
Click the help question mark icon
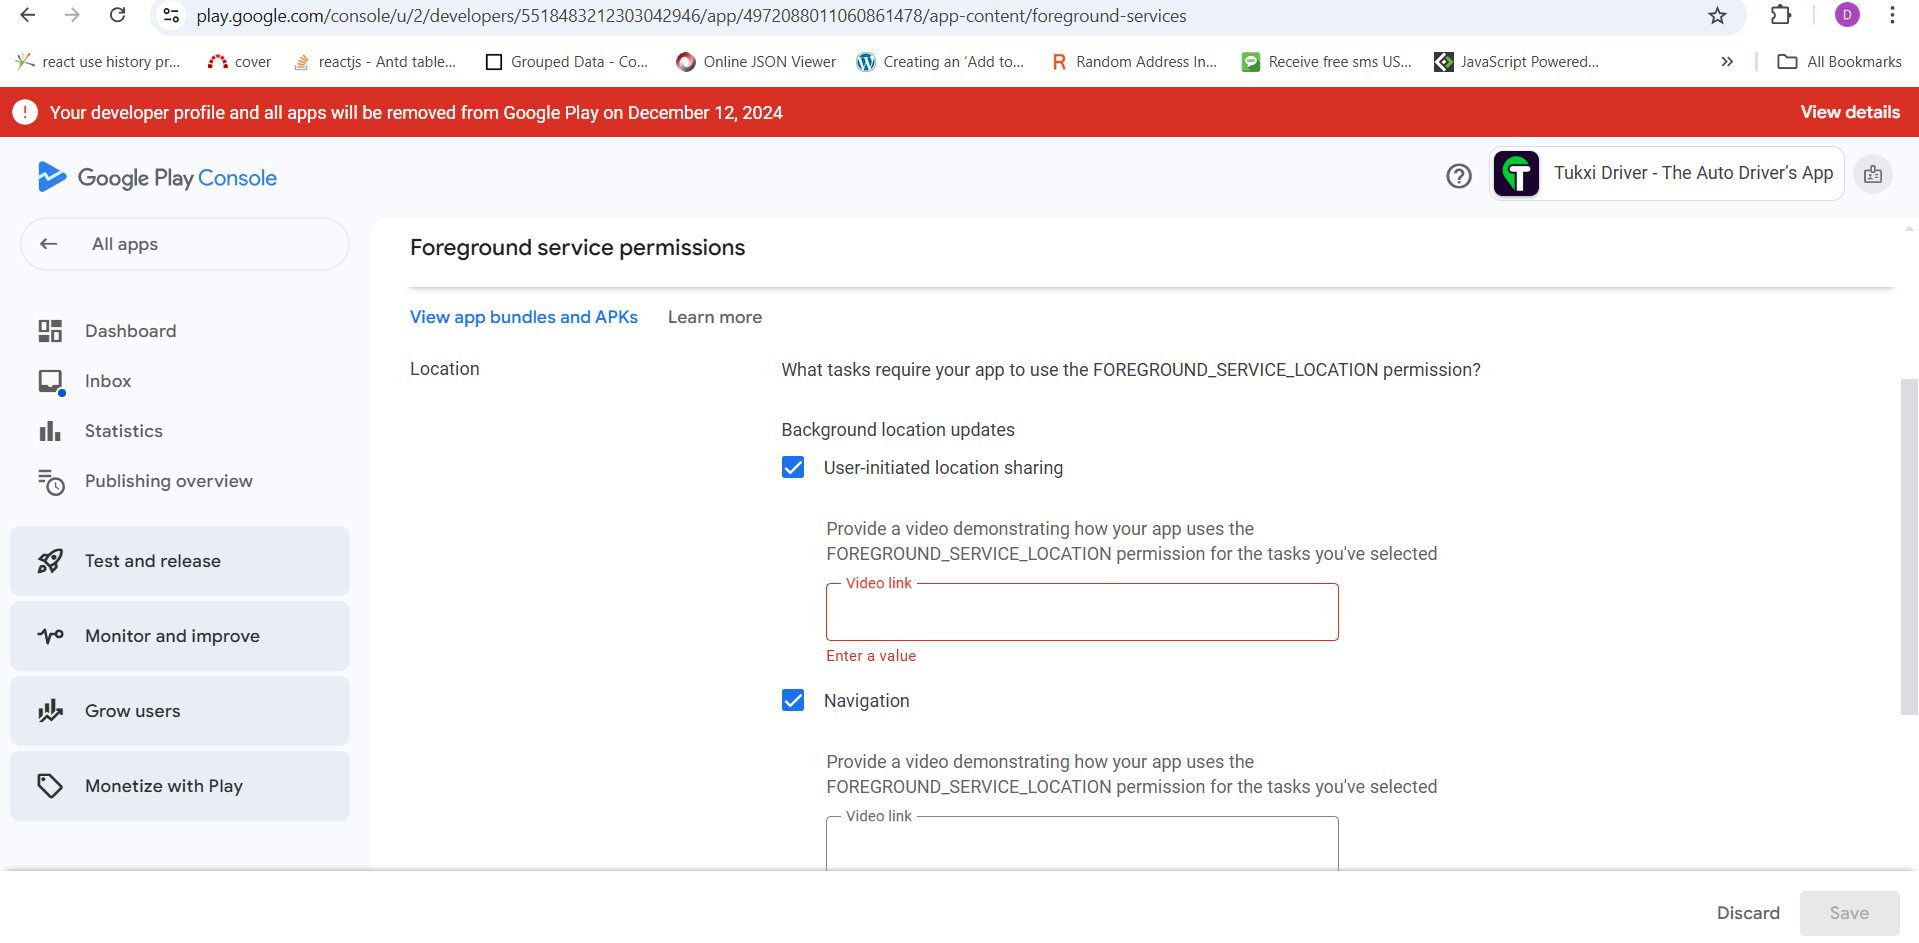coord(1458,176)
